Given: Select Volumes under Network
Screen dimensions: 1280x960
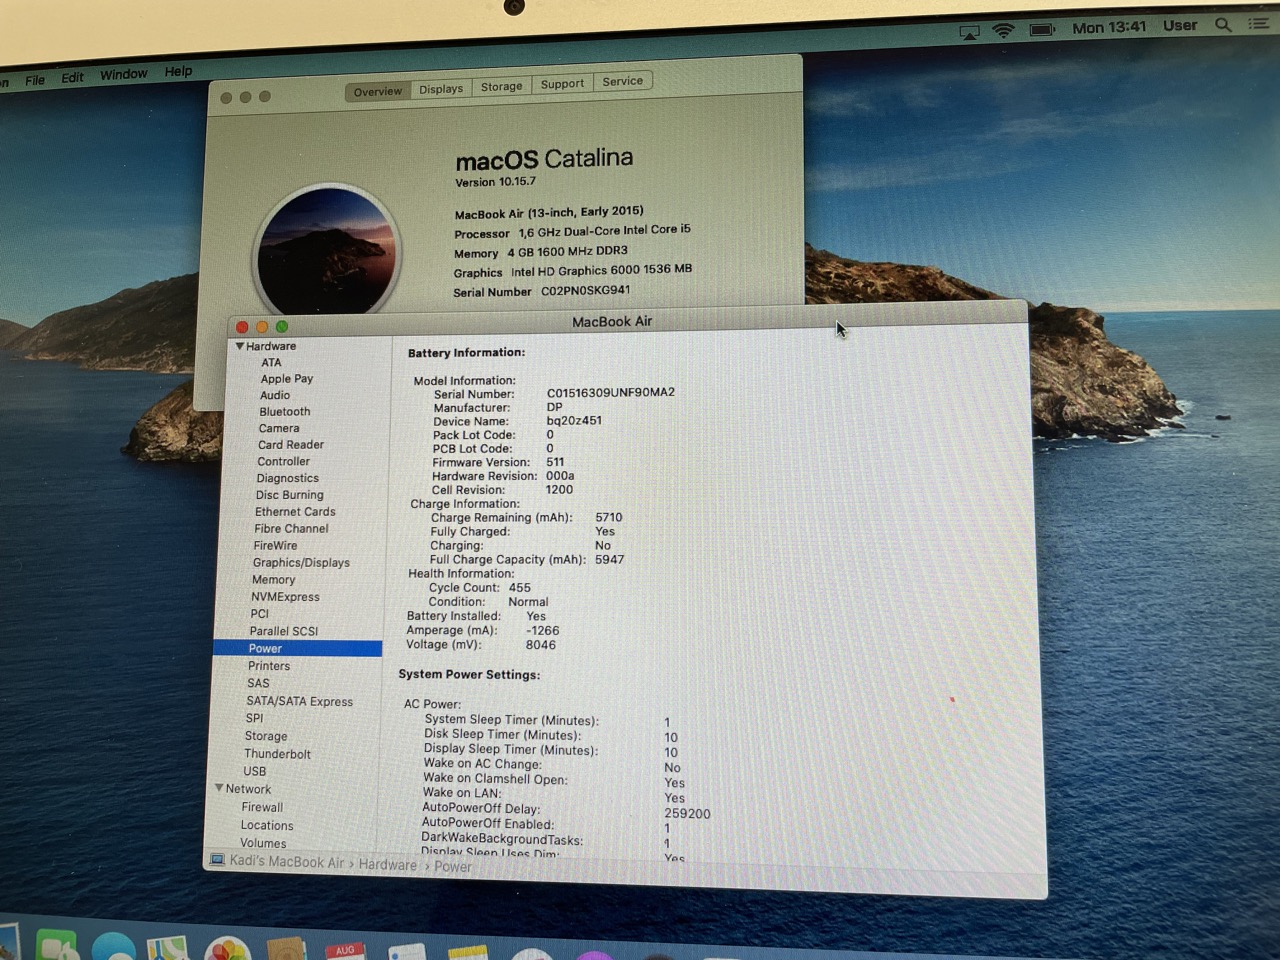Looking at the screenshot, I should (x=263, y=843).
